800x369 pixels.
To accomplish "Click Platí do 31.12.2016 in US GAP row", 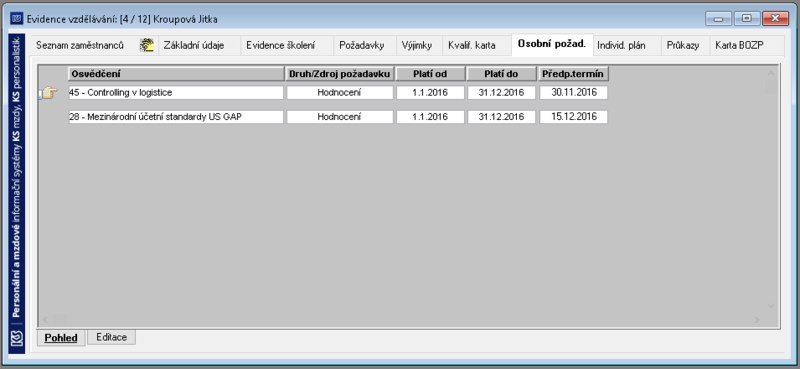I will pos(501,117).
